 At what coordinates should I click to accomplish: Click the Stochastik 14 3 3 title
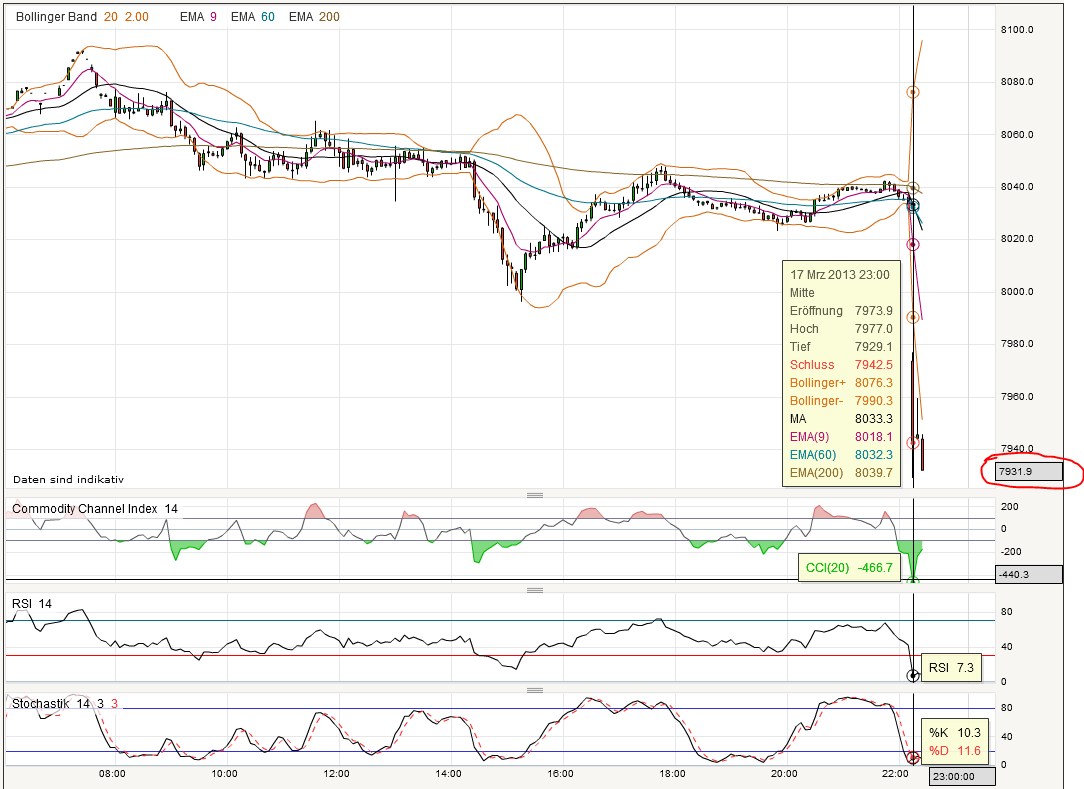tap(65, 703)
